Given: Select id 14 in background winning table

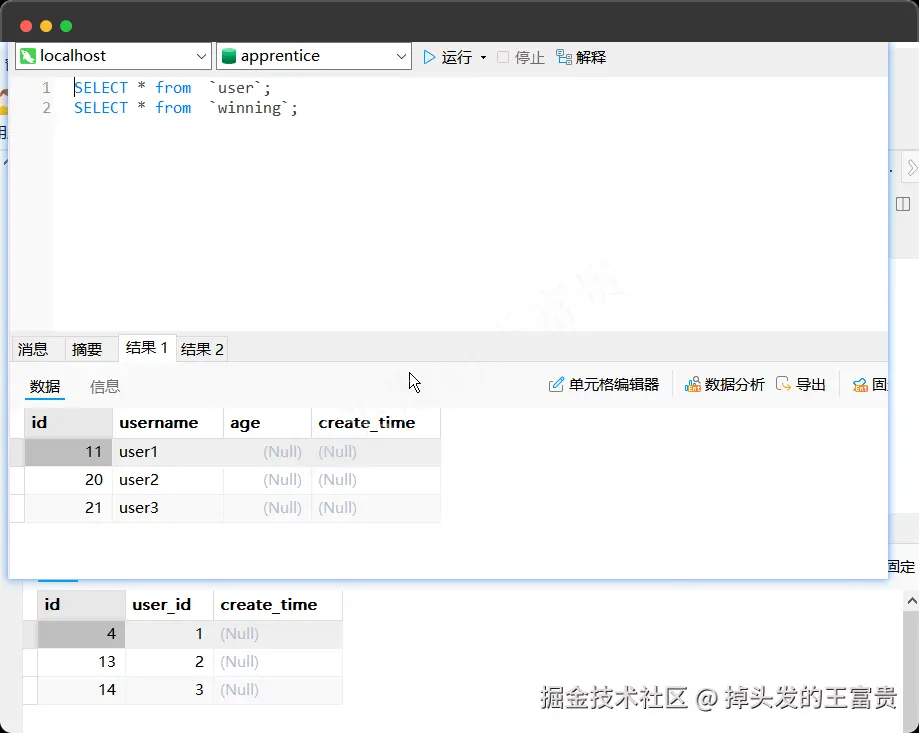Looking at the screenshot, I should tap(81, 690).
